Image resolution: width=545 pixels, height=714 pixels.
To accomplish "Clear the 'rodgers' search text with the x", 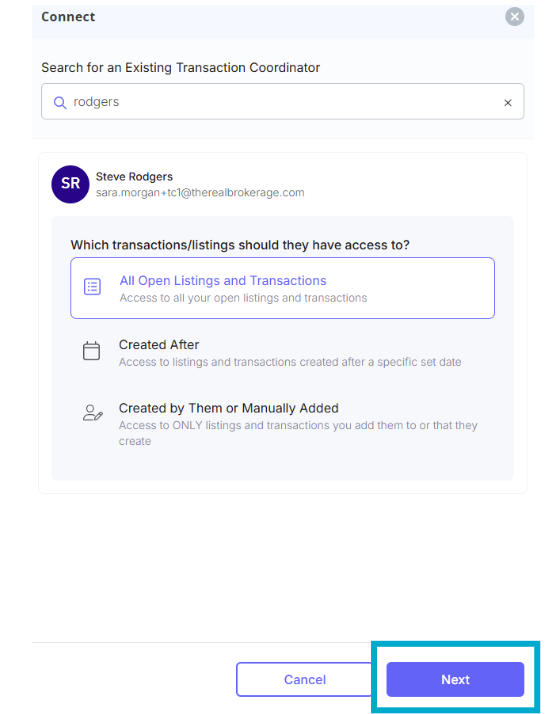I will point(508,103).
